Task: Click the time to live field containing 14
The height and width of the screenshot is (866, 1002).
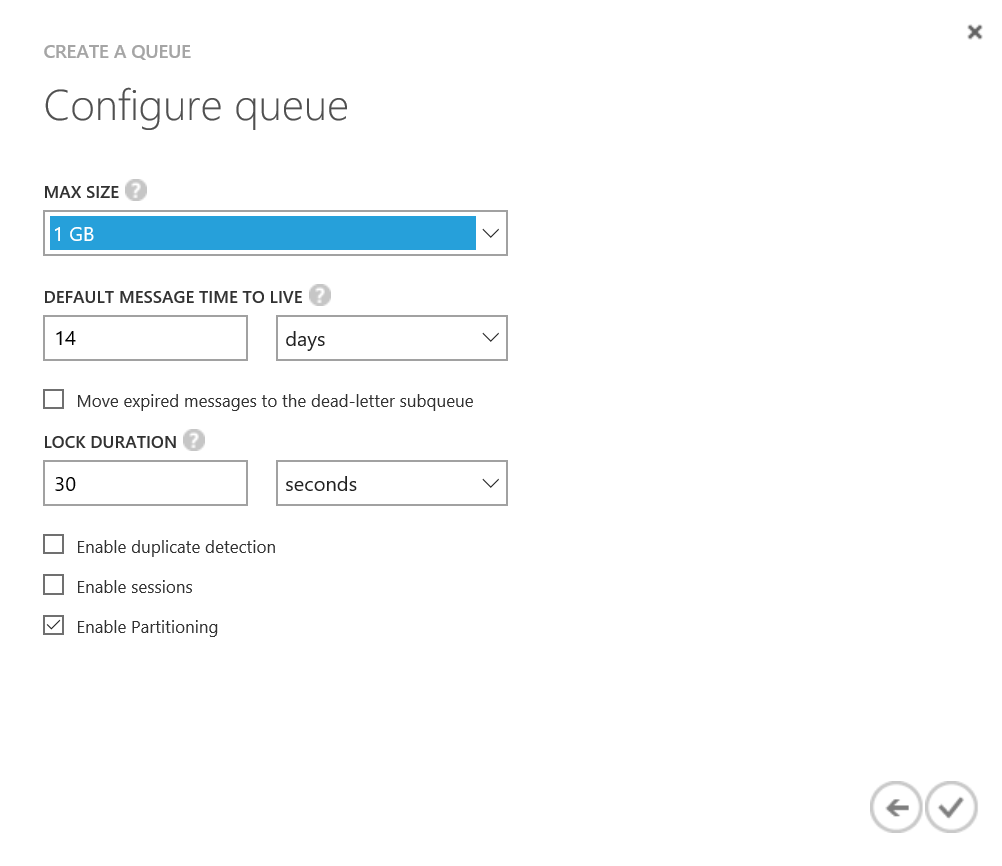Action: click(x=146, y=339)
